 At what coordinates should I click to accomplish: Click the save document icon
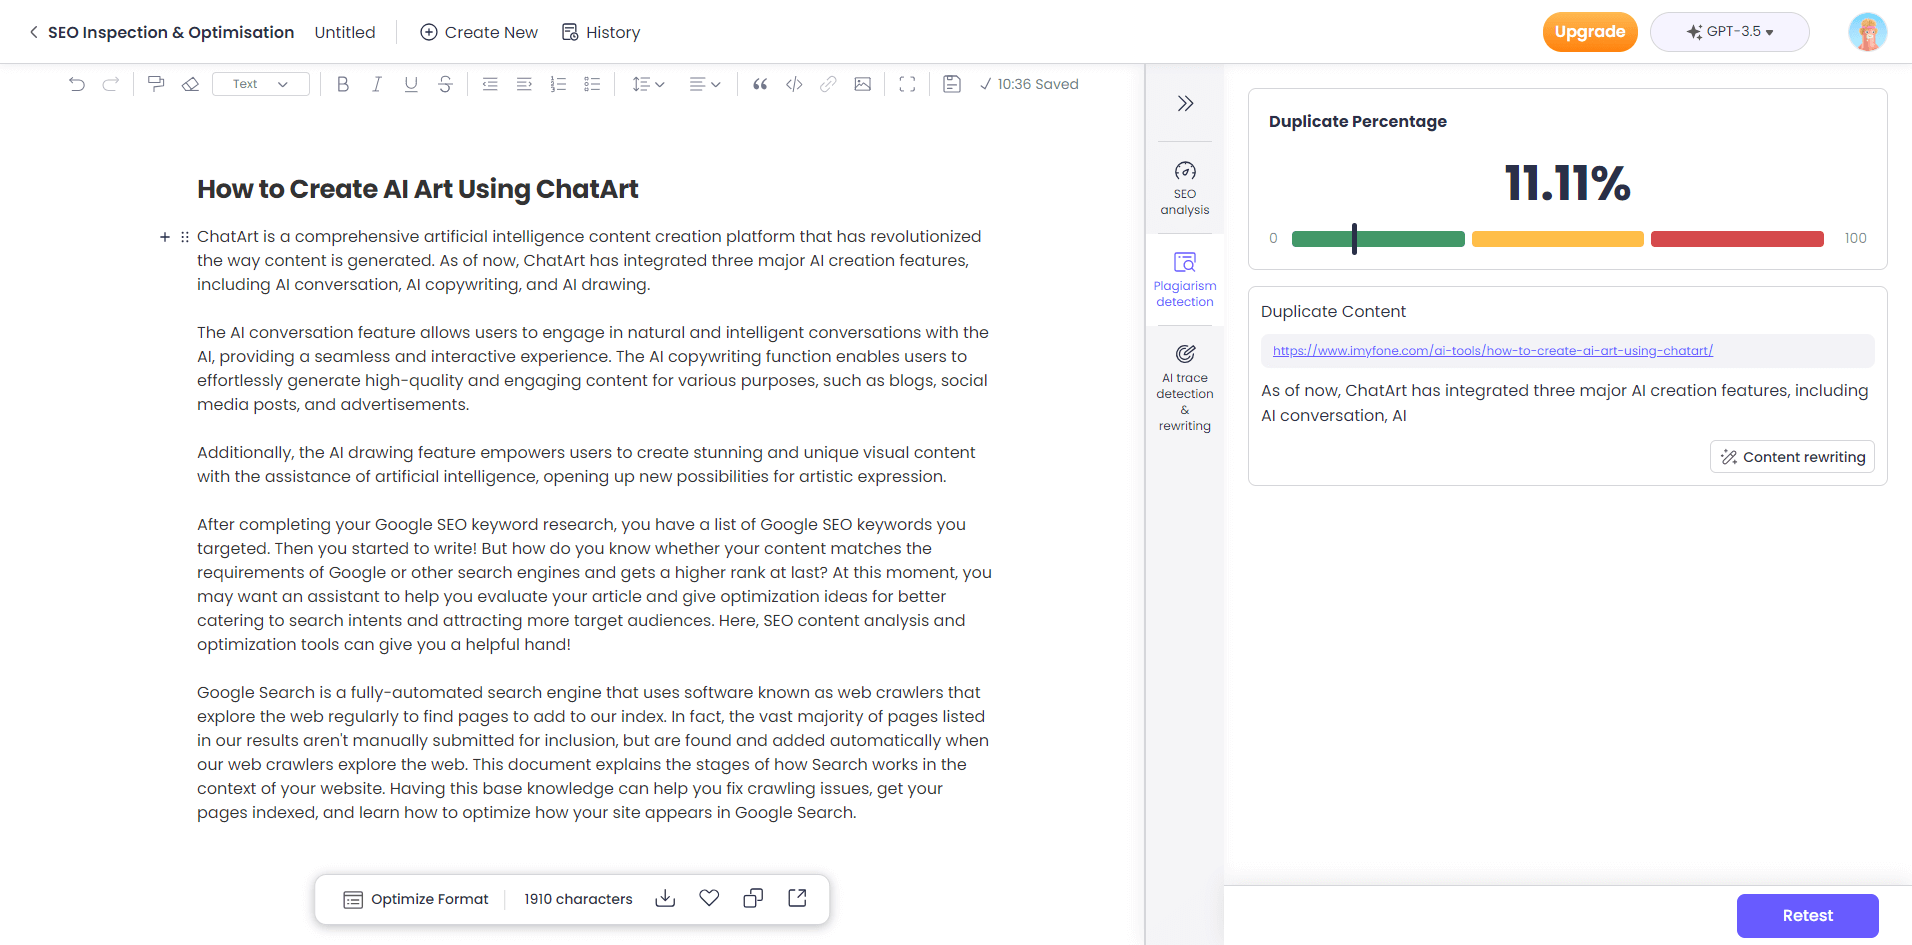(x=952, y=84)
